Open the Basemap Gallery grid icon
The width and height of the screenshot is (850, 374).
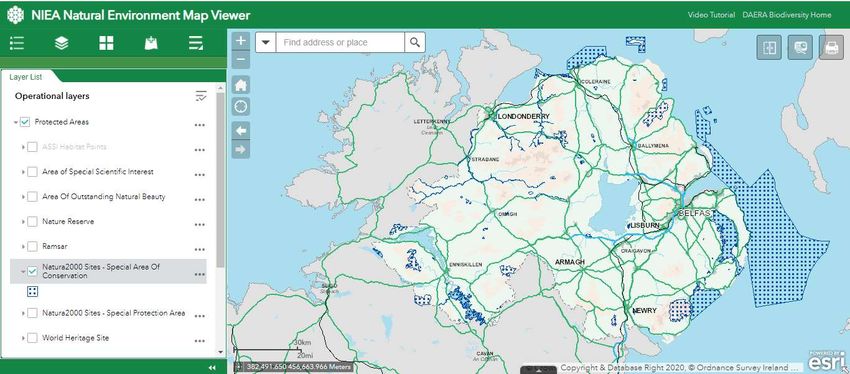tap(106, 43)
